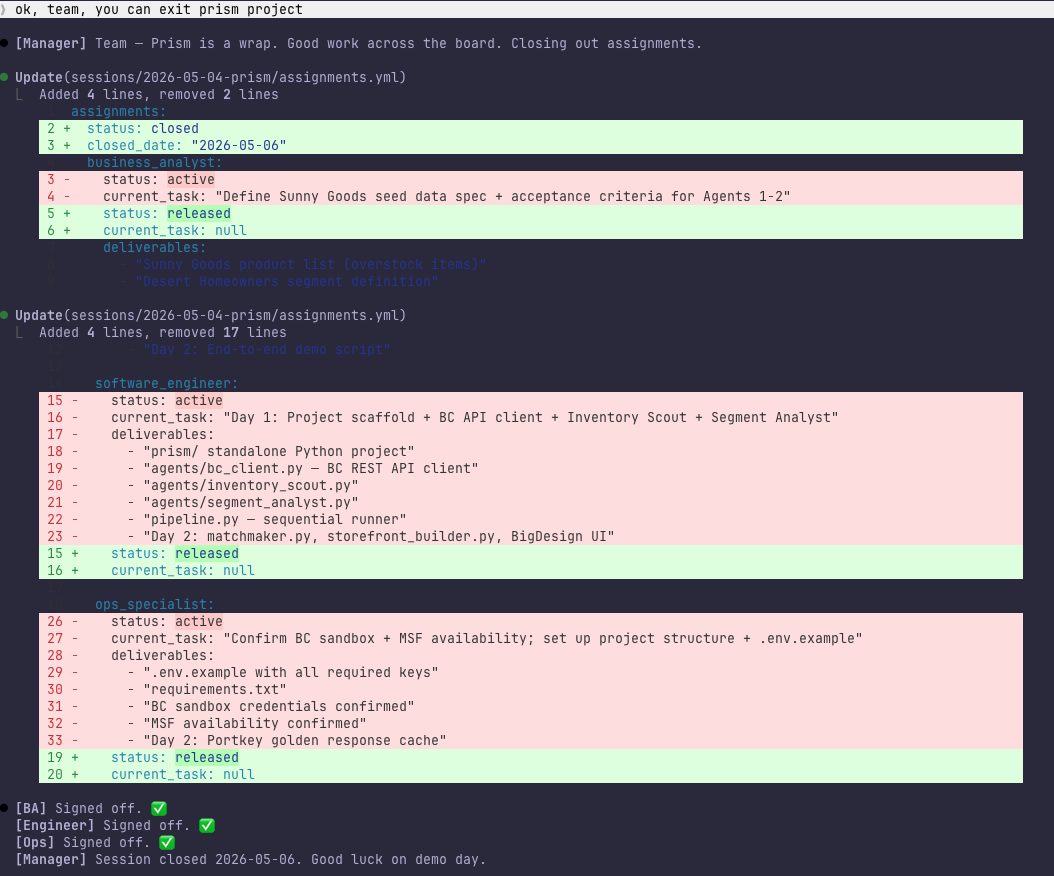Click added line 20 'current_task: null'
The height and width of the screenshot is (876, 1054).
[531, 774]
